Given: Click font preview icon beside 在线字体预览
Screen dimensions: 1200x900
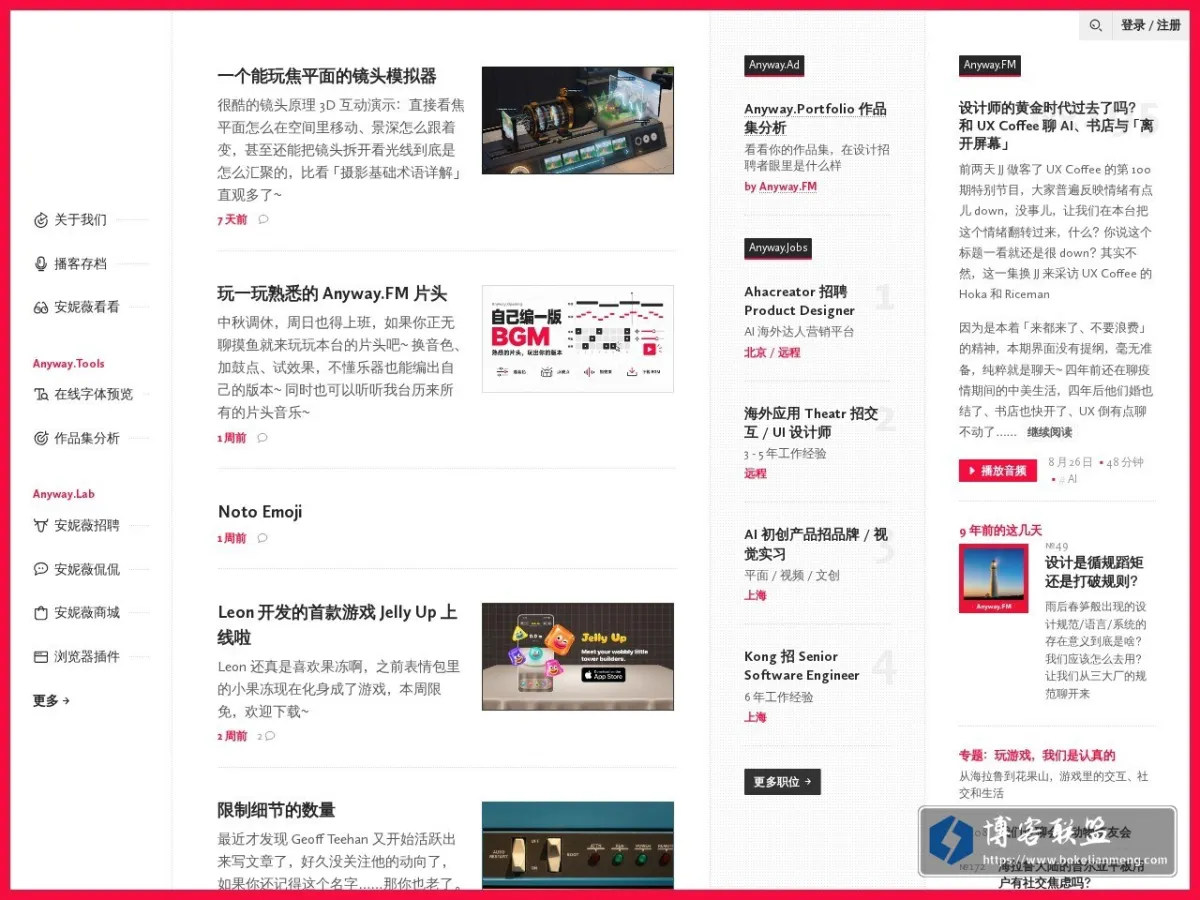Looking at the screenshot, I should (41, 395).
